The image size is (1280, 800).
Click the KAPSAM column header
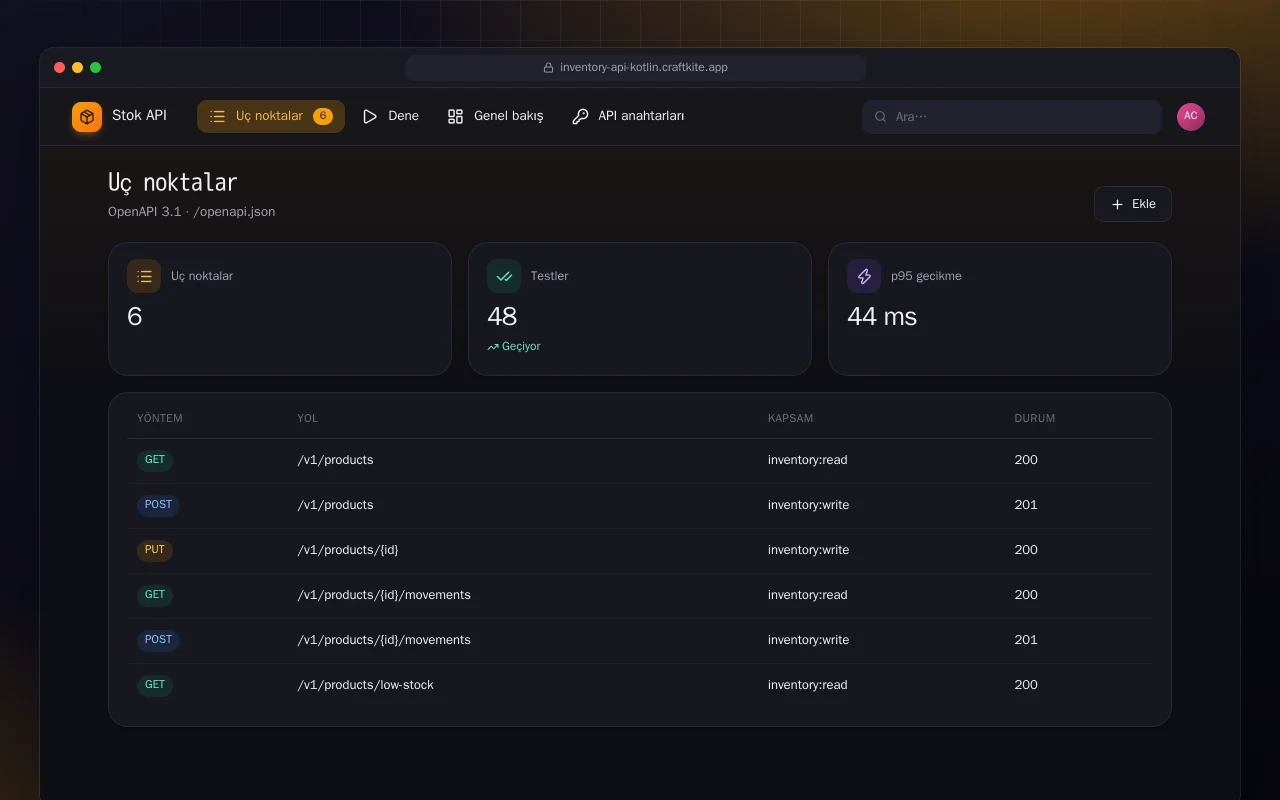[791, 418]
